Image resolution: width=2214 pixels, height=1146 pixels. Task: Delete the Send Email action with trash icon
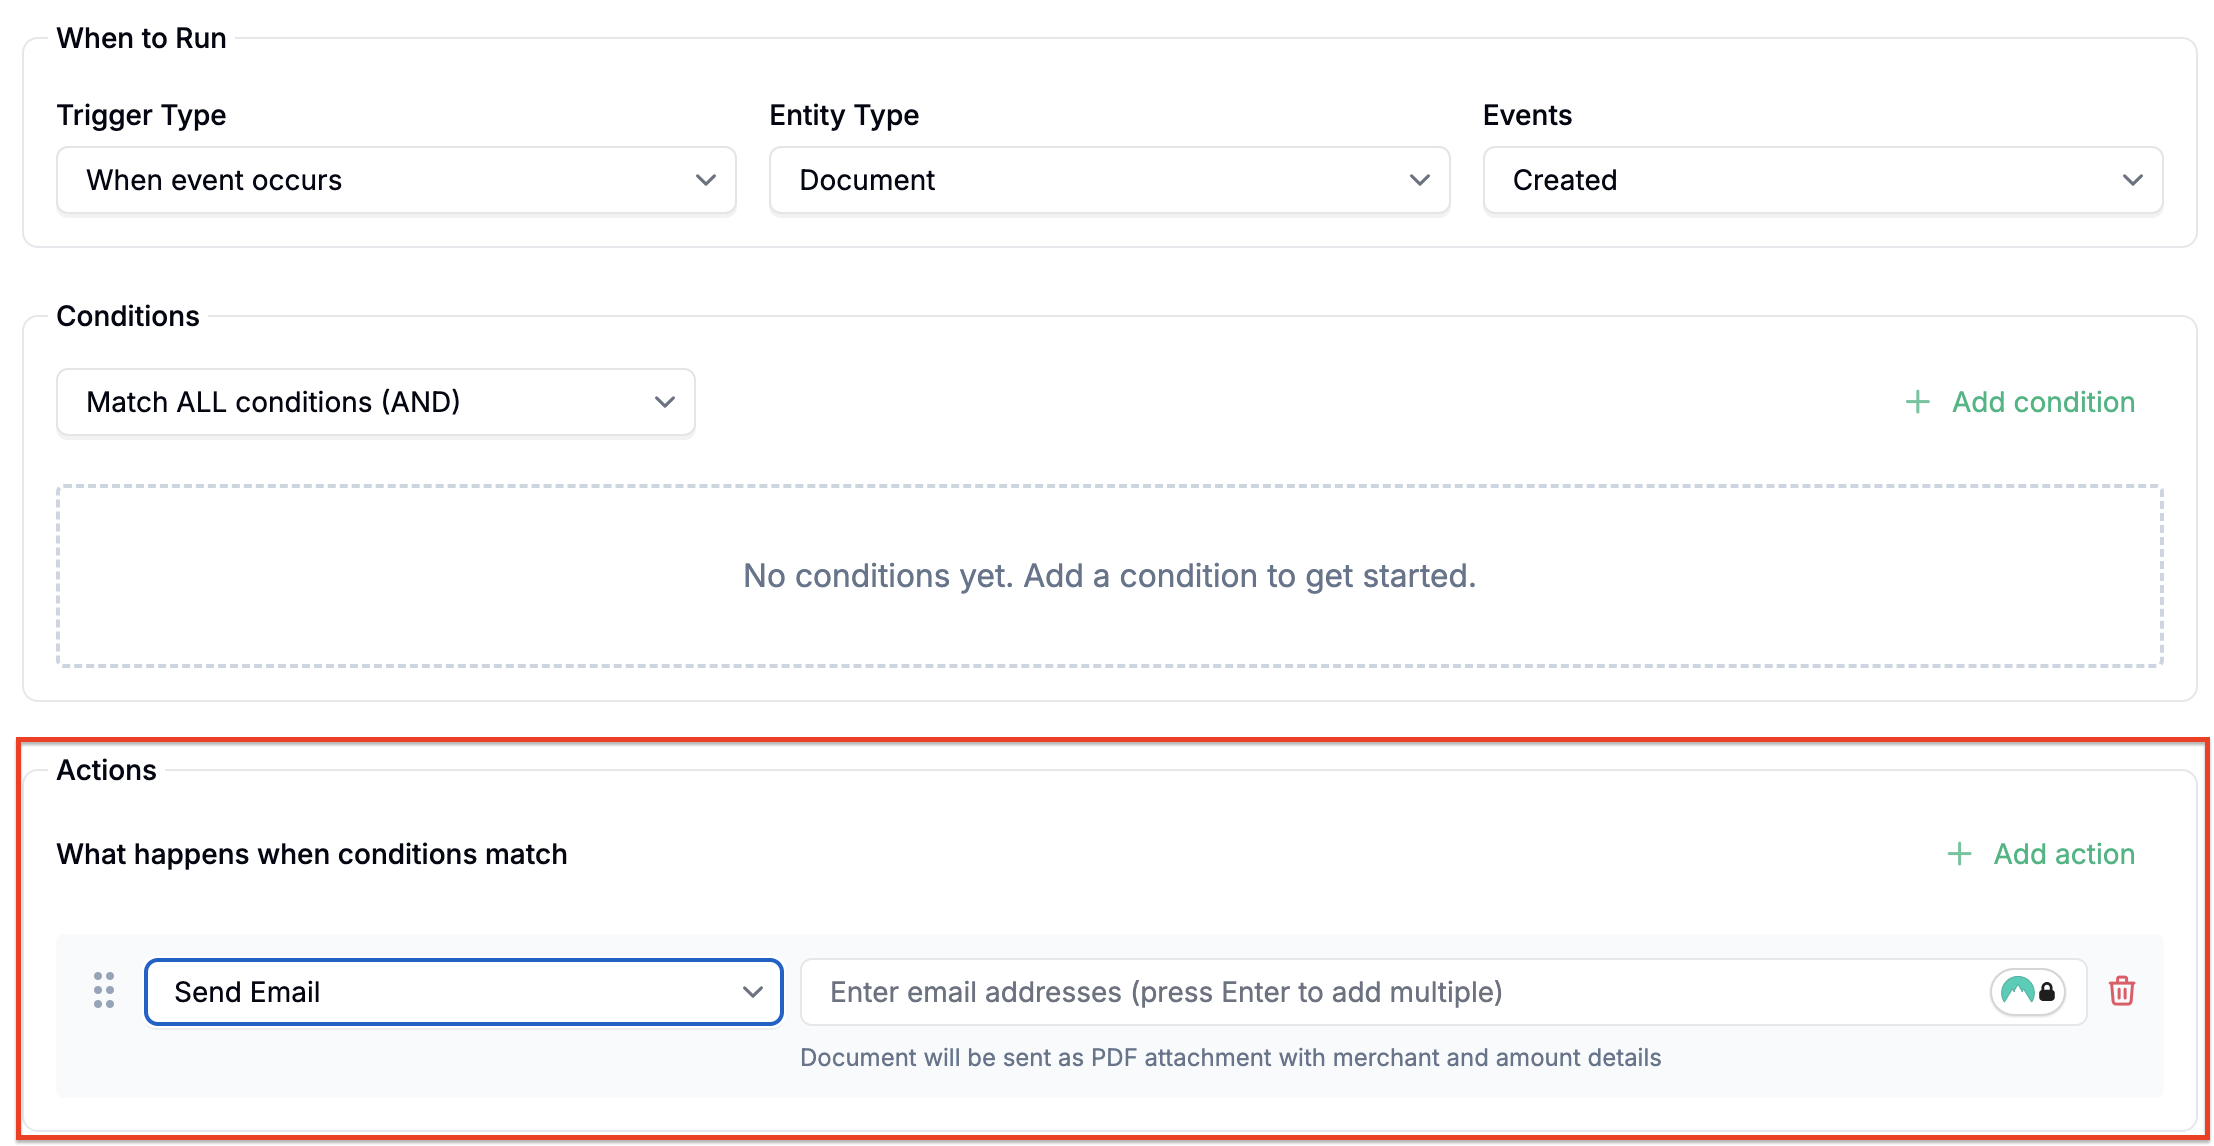point(2121,991)
